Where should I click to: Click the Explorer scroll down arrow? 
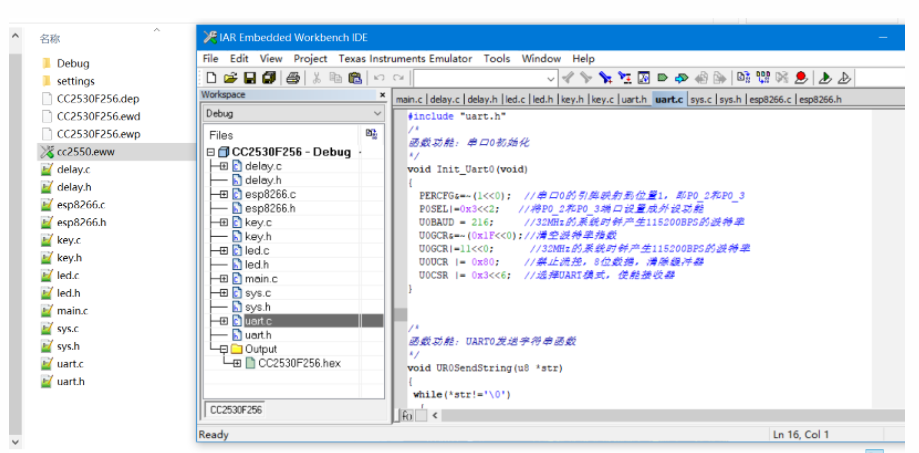15,442
